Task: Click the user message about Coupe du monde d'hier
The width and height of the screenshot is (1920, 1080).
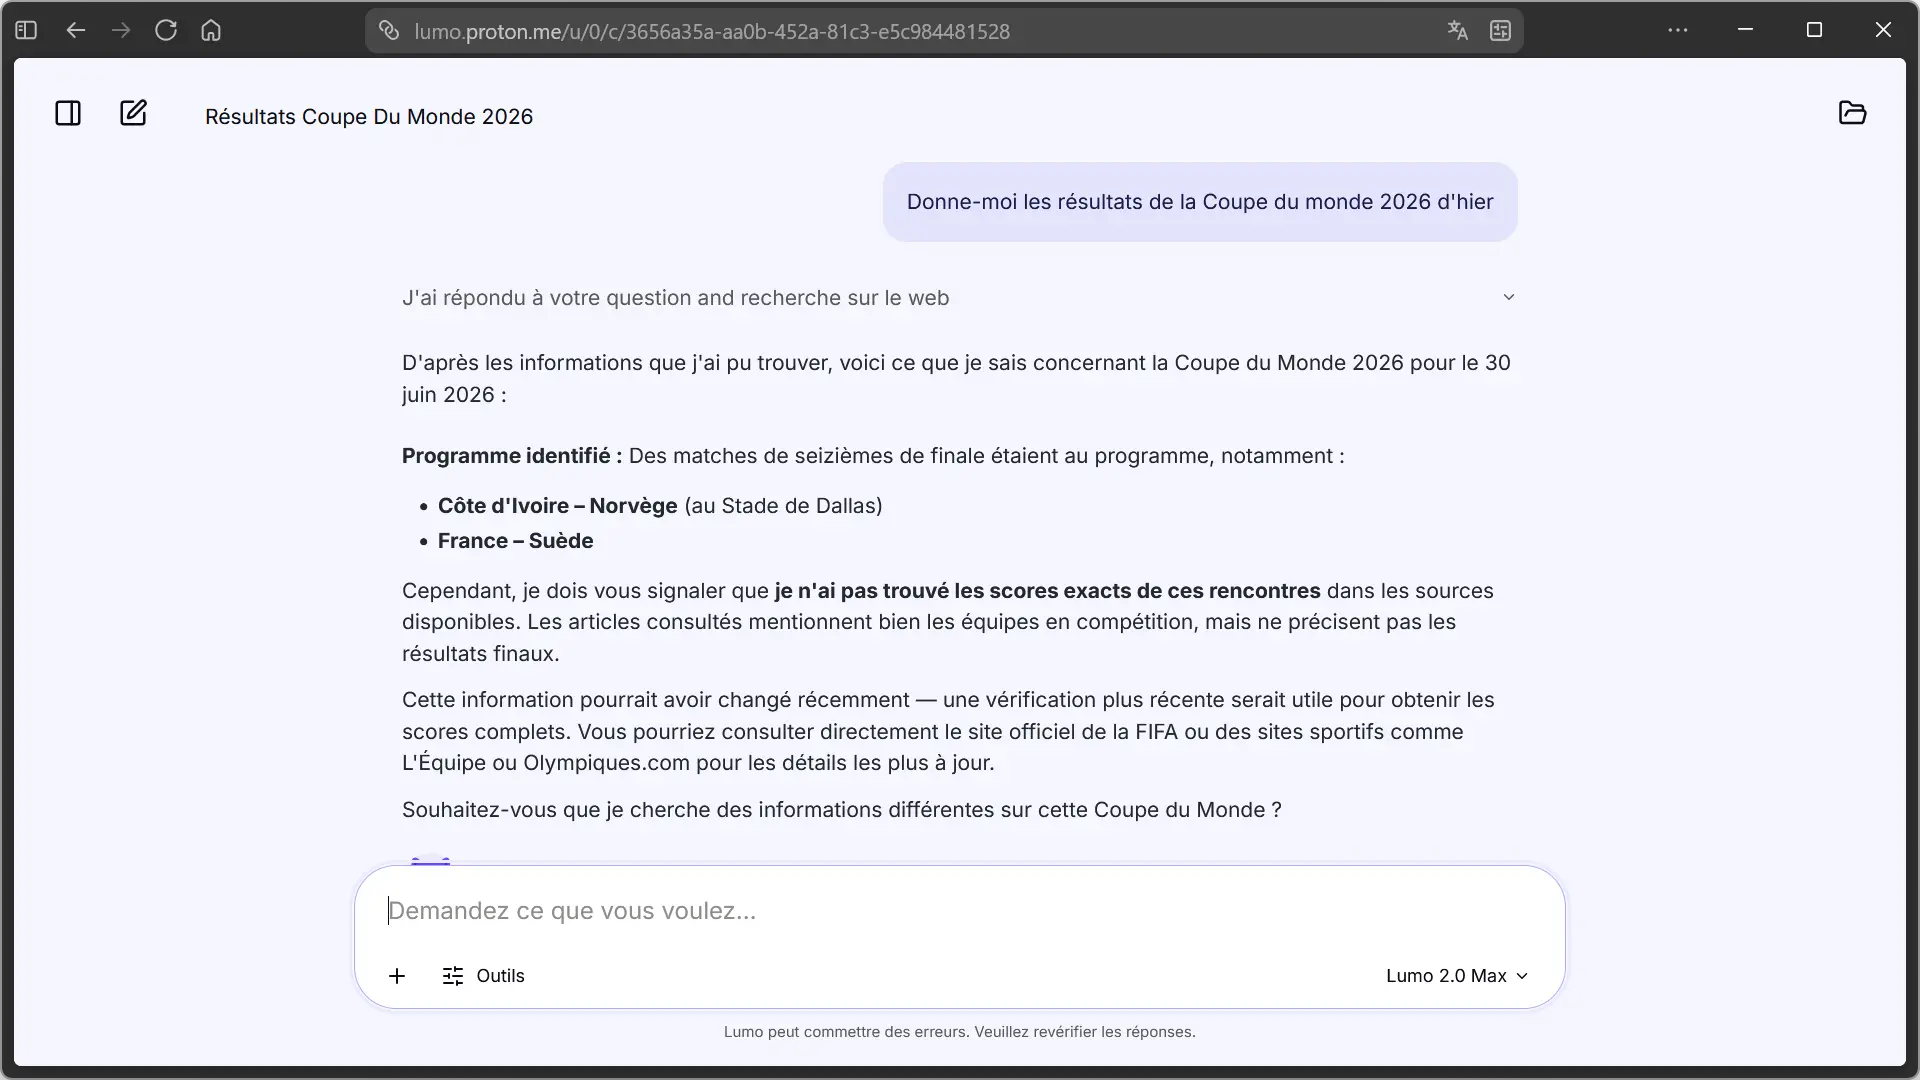Action: tap(1199, 202)
